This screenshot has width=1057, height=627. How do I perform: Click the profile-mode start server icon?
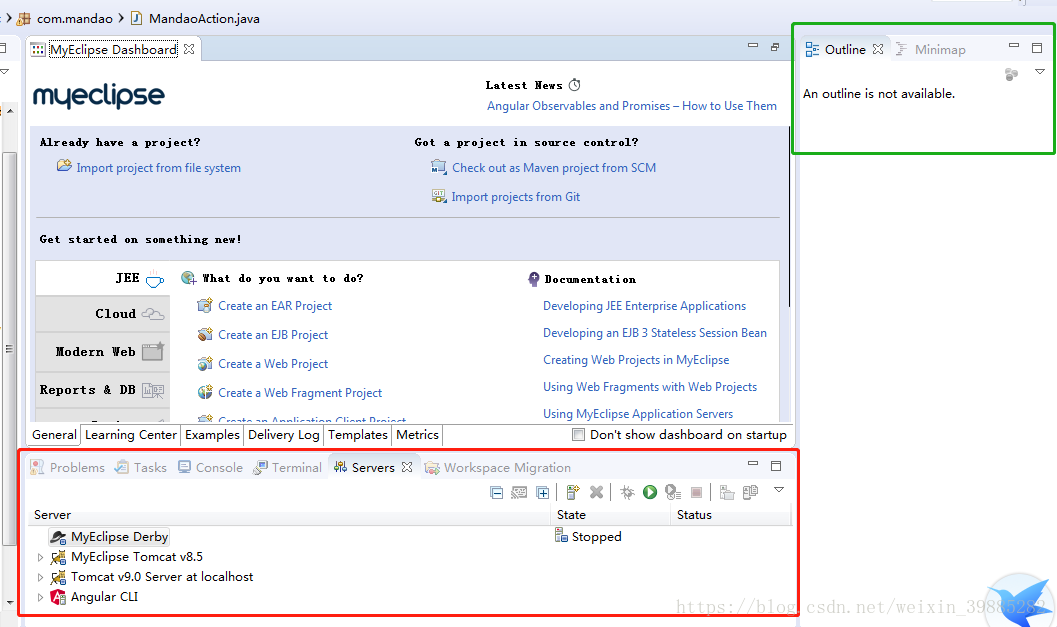pyautogui.click(x=673, y=492)
